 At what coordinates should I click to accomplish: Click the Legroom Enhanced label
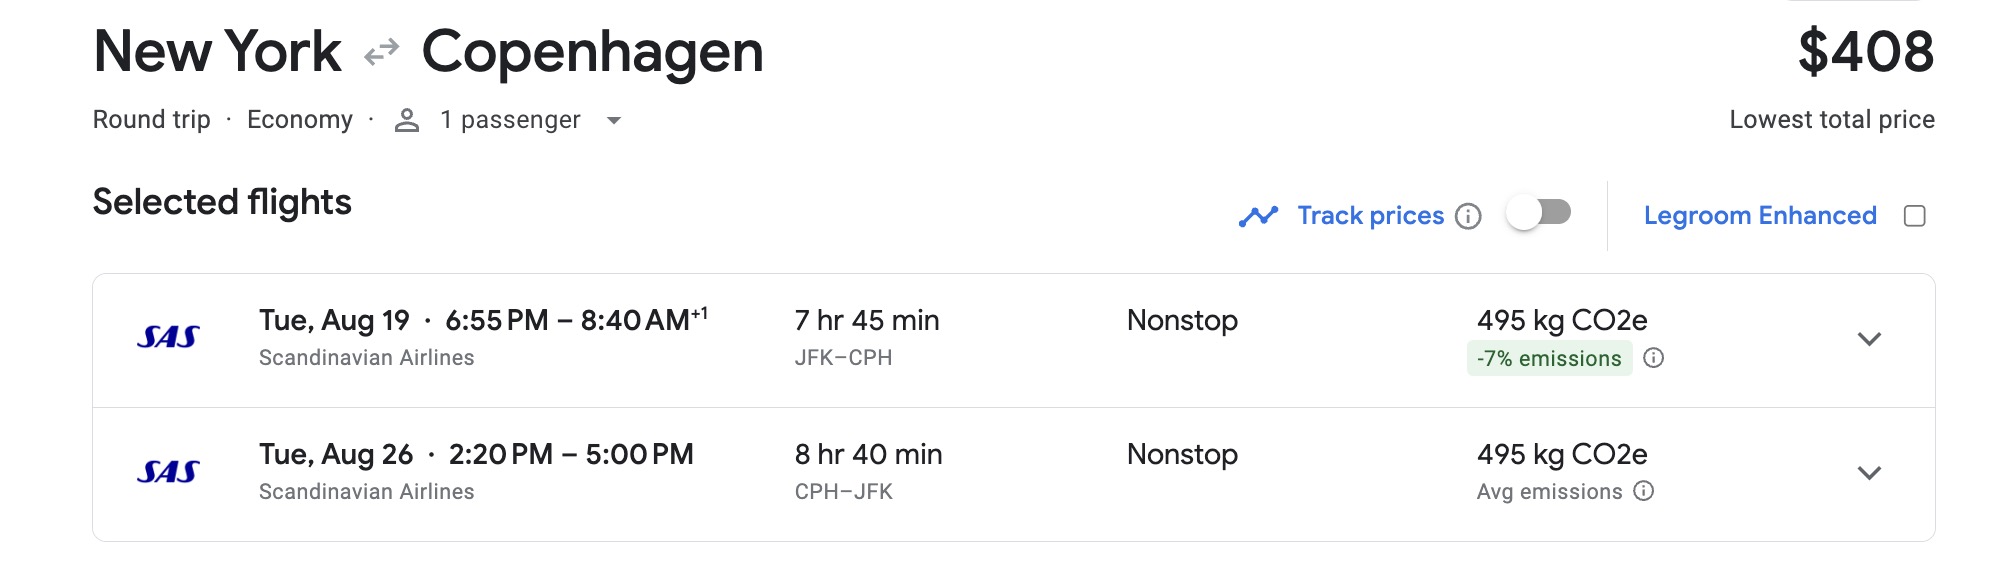1761,215
